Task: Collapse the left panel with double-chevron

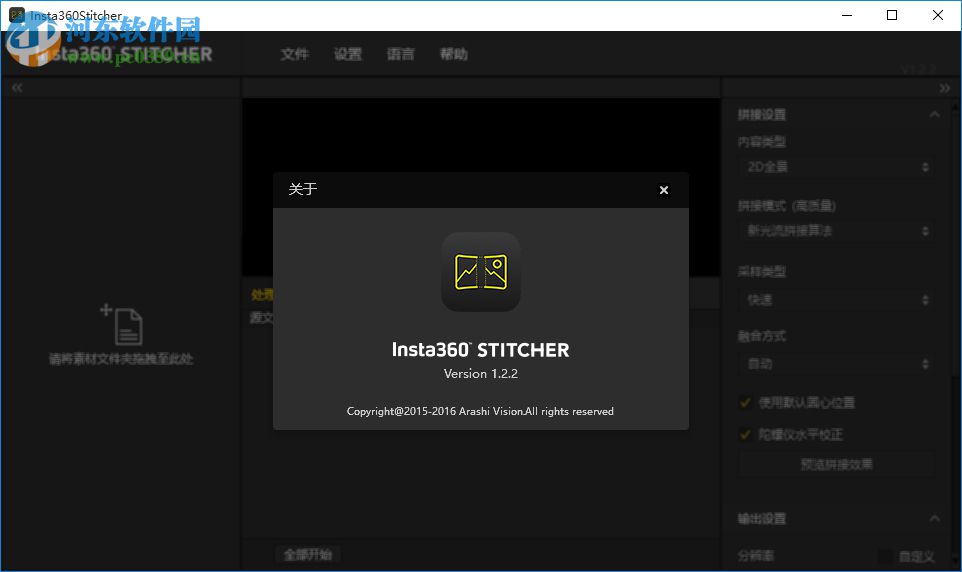Action: tap(17, 88)
